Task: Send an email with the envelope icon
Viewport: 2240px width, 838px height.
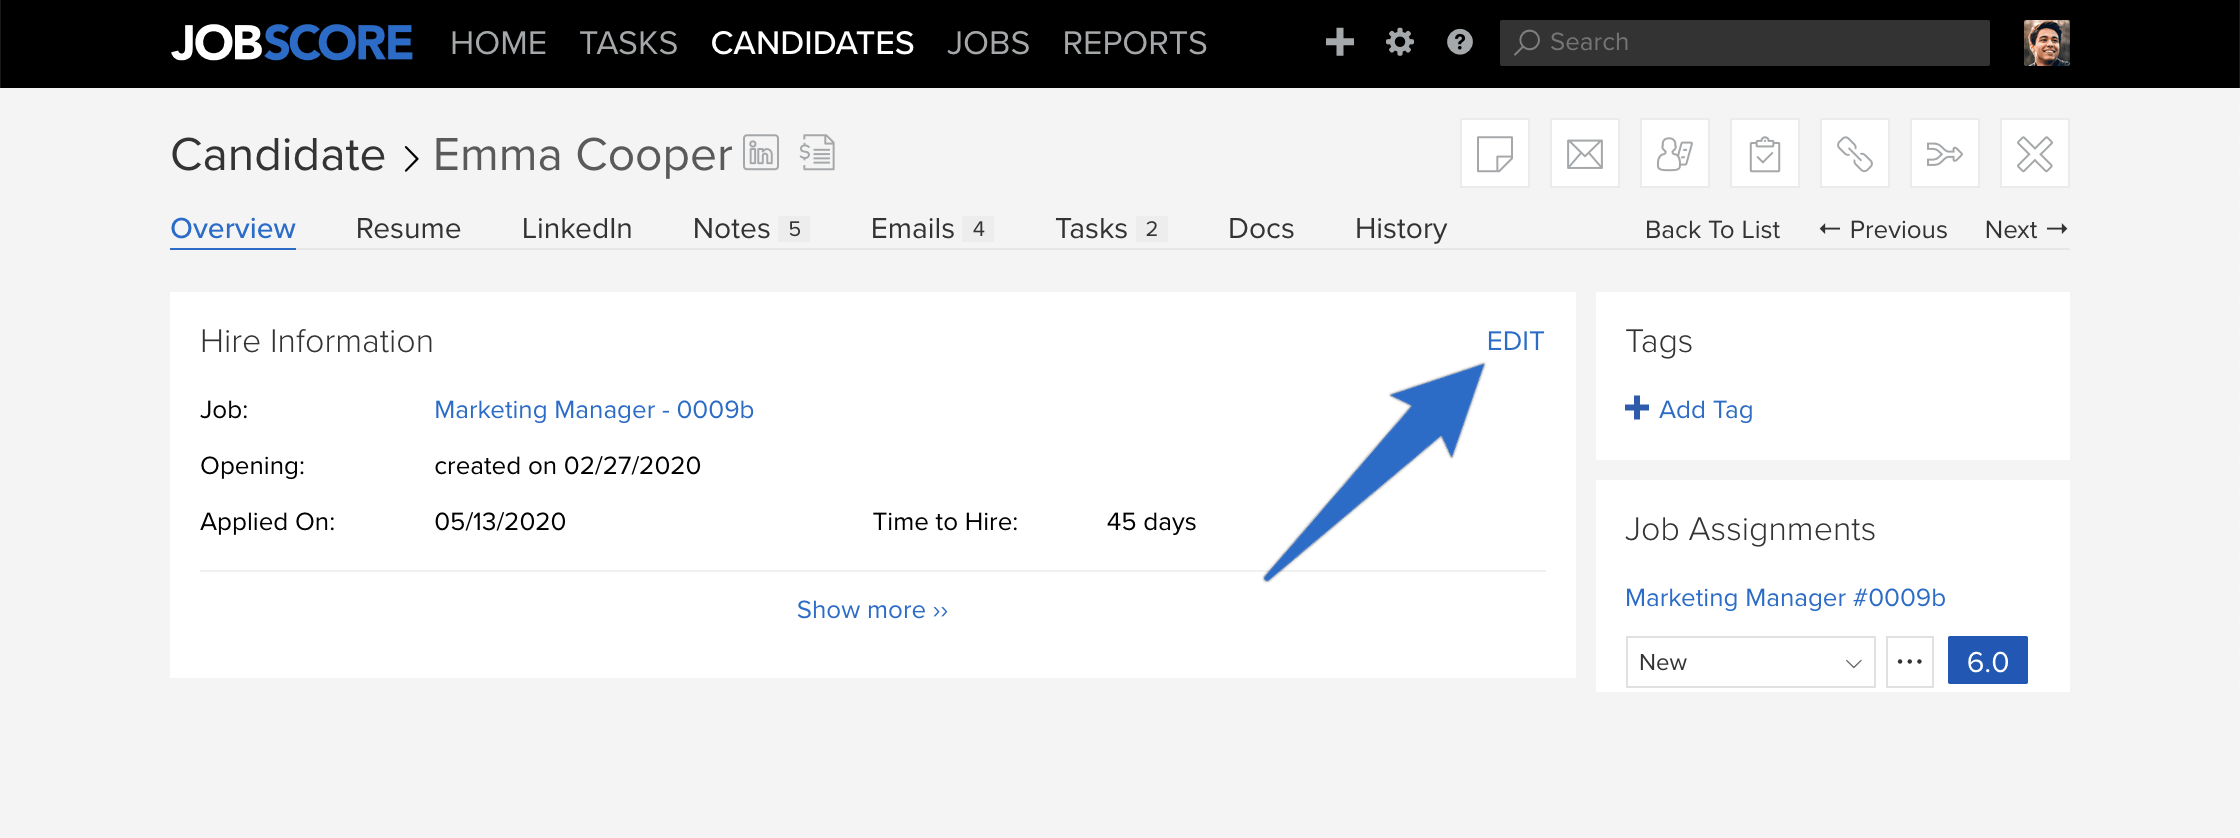Action: click(1585, 154)
